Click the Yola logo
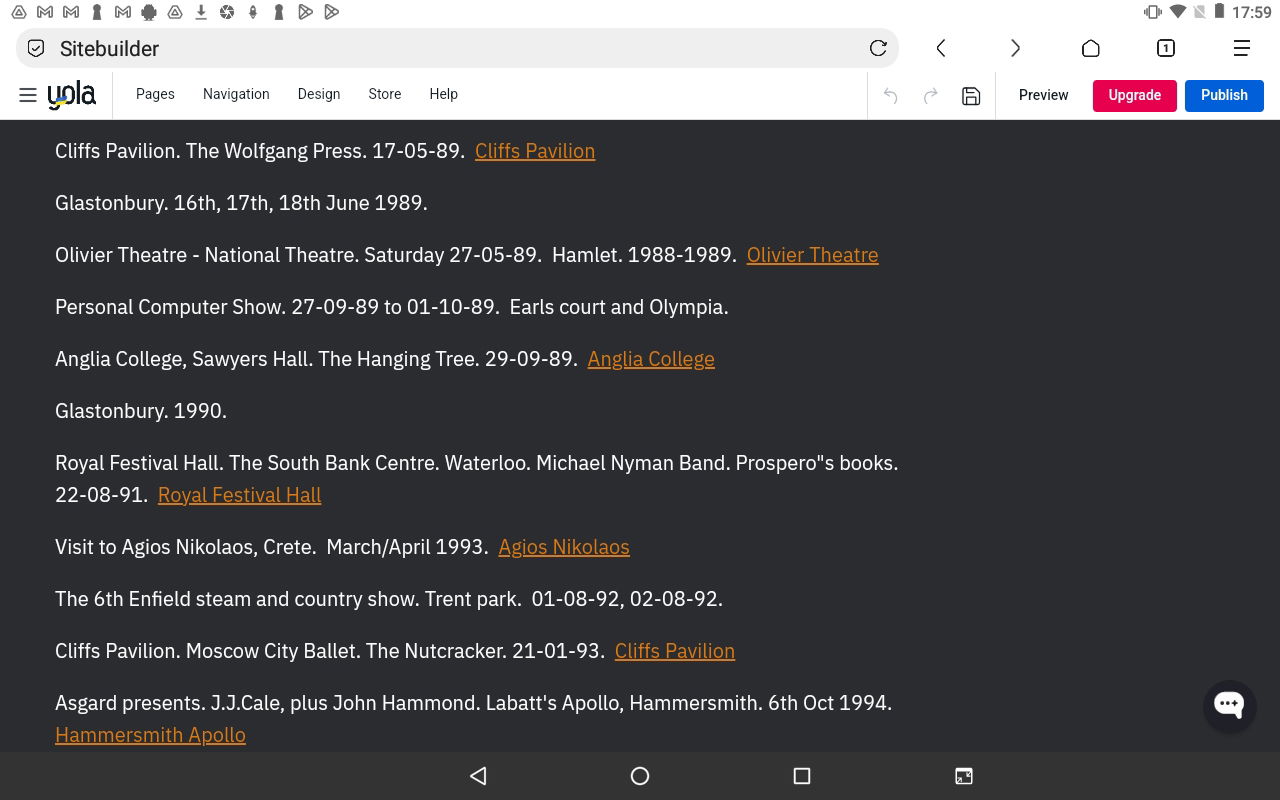This screenshot has height=800, width=1280. (72, 95)
